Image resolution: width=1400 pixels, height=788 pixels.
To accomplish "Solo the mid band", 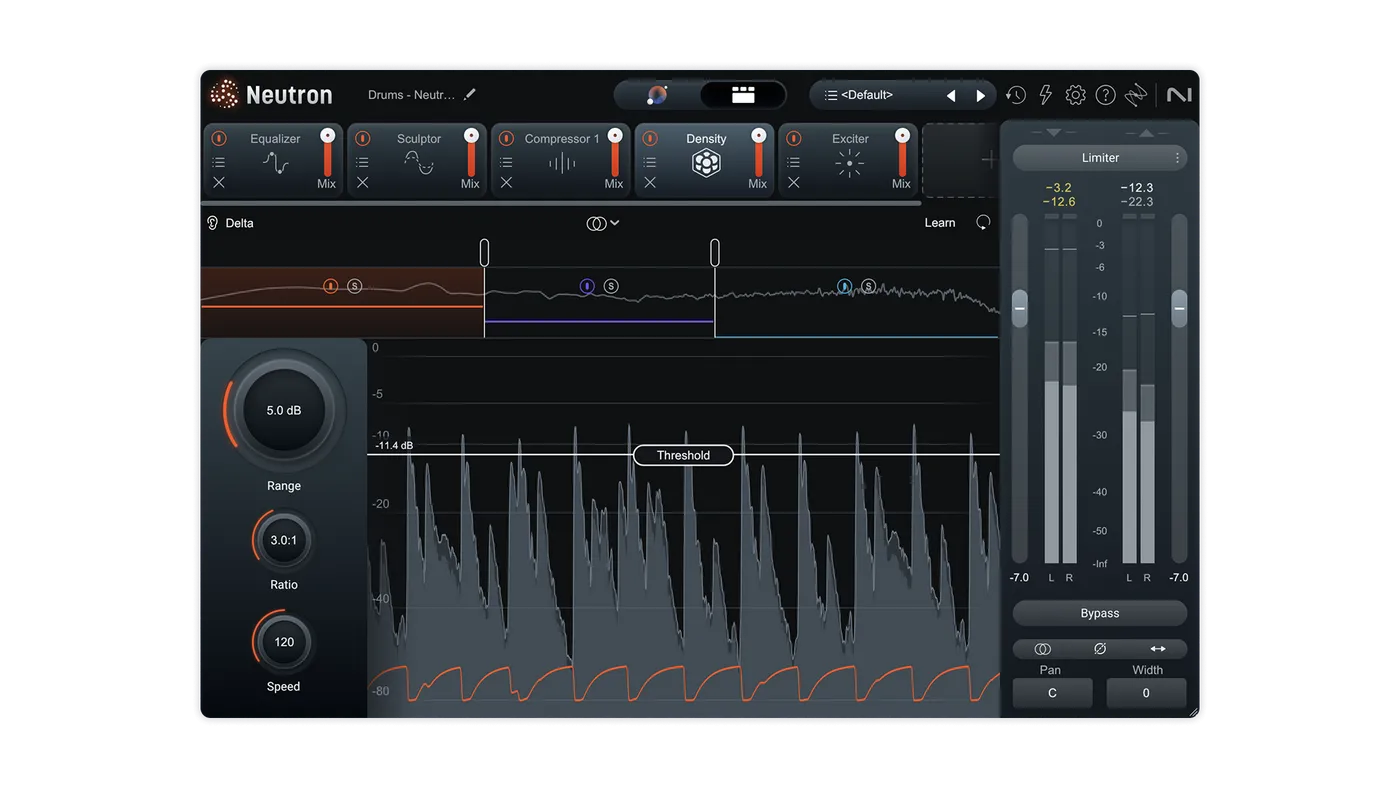I will pos(611,286).
